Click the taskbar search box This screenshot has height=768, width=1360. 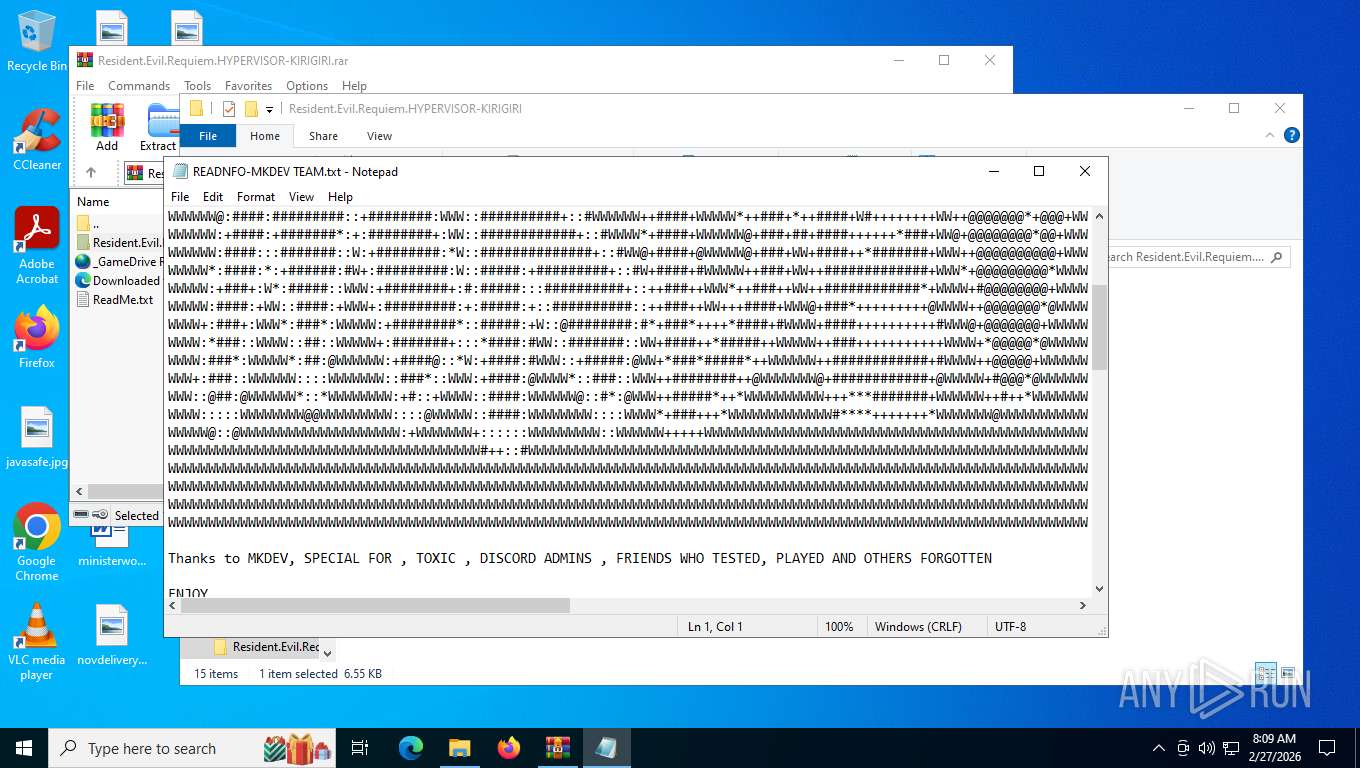[192, 748]
